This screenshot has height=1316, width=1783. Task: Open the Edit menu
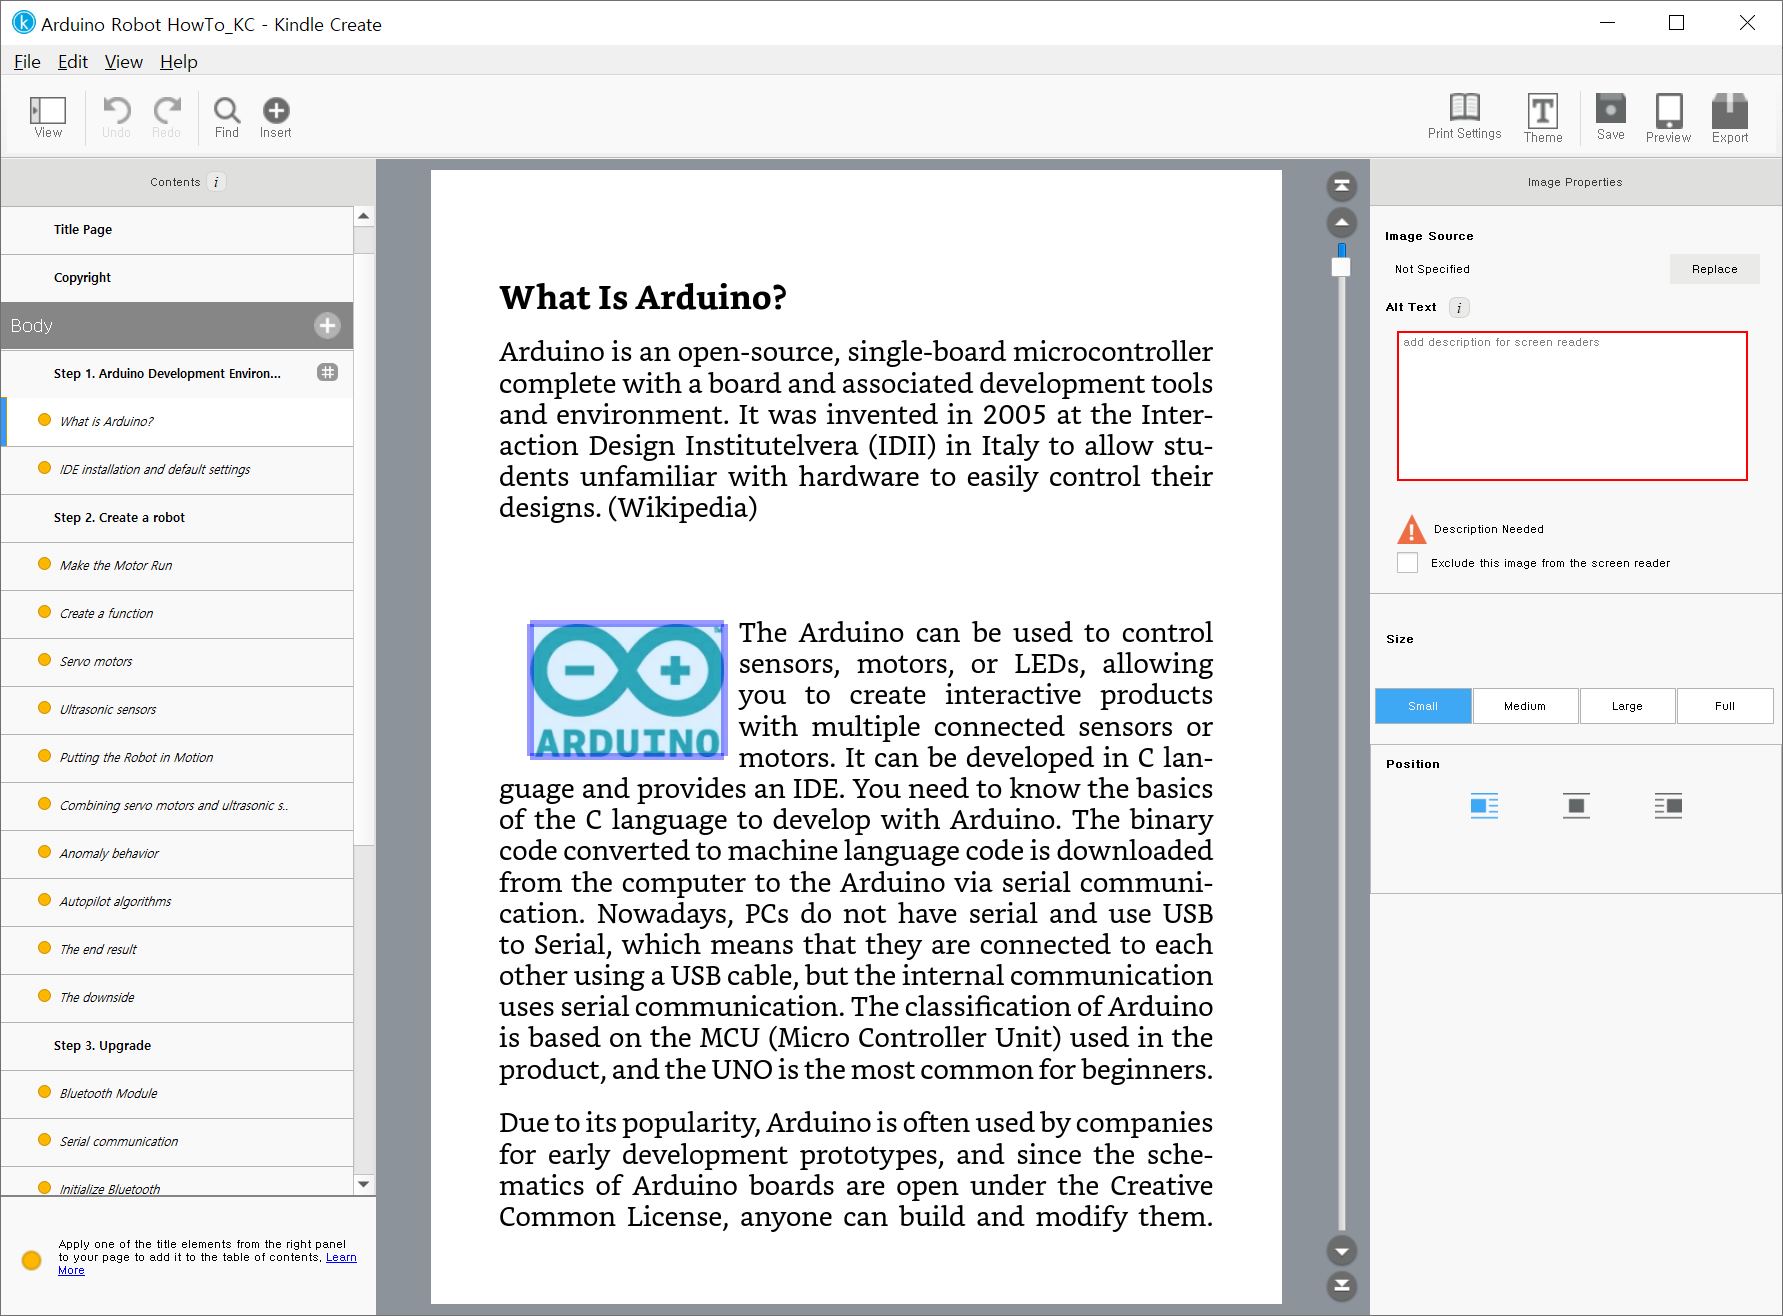coord(73,62)
